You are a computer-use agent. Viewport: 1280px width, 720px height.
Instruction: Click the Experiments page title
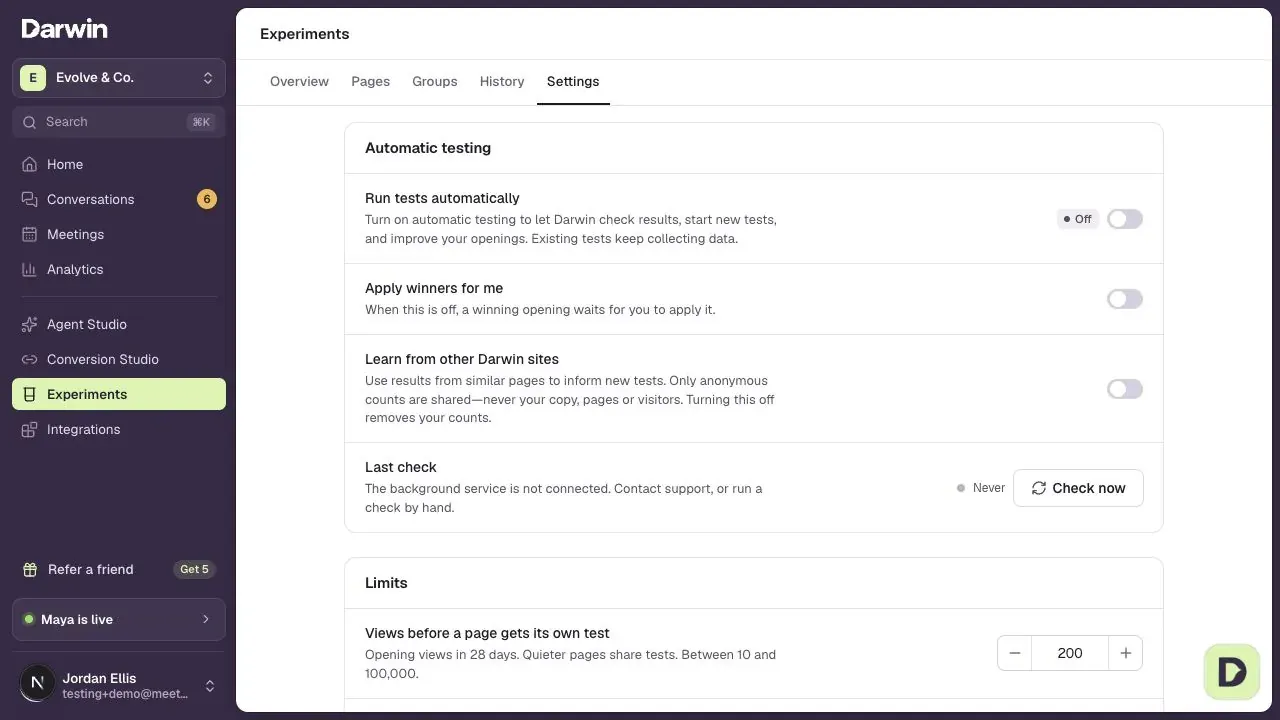305,34
